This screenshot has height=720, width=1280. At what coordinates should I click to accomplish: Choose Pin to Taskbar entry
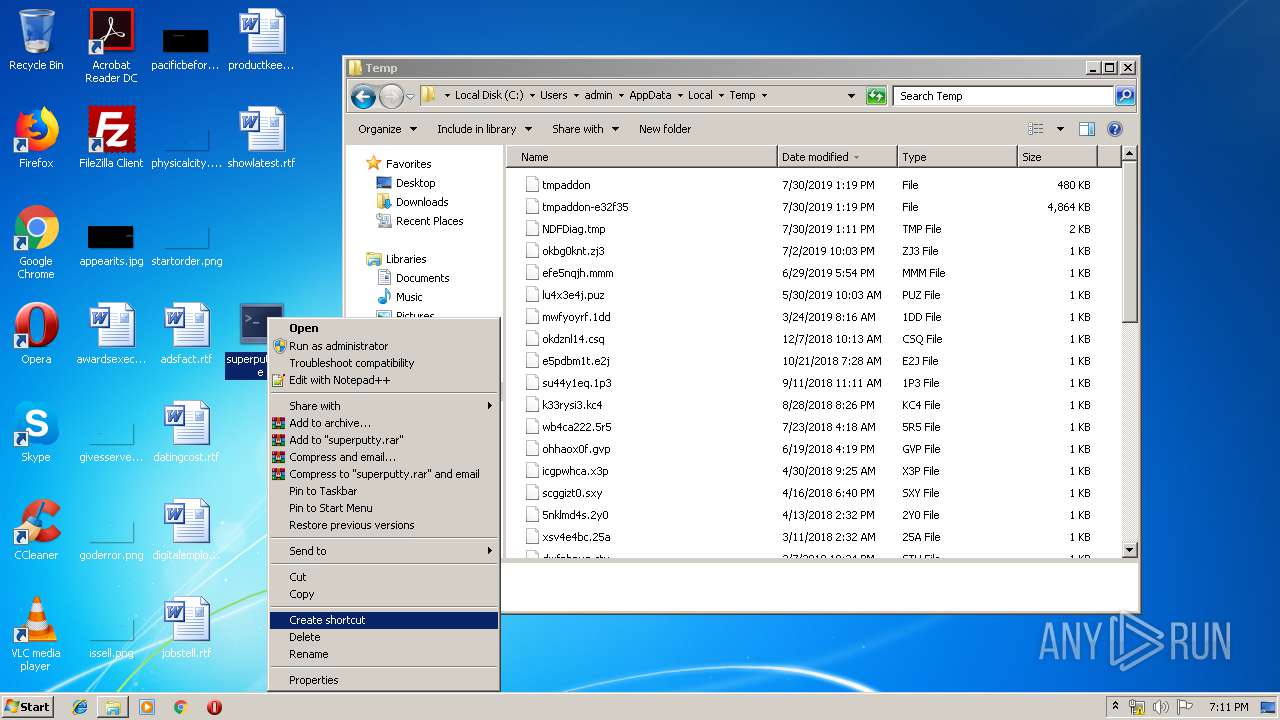tap(384, 491)
